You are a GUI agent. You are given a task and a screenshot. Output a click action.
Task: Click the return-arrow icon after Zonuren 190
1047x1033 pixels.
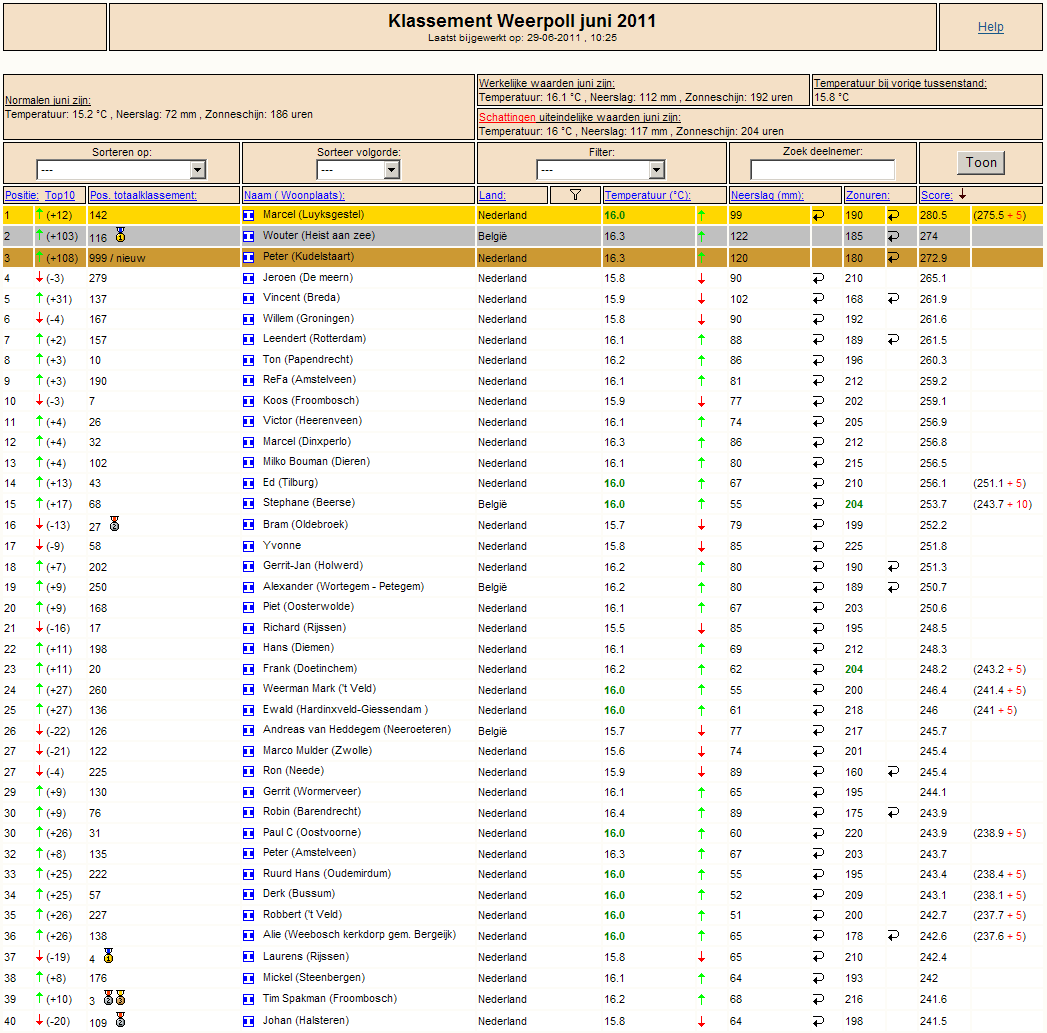pos(893,215)
